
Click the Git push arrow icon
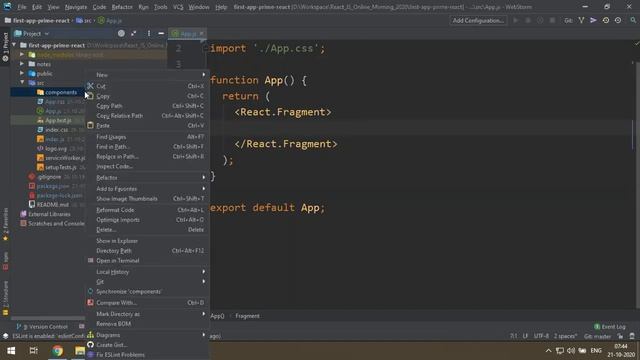click(x=593, y=20)
